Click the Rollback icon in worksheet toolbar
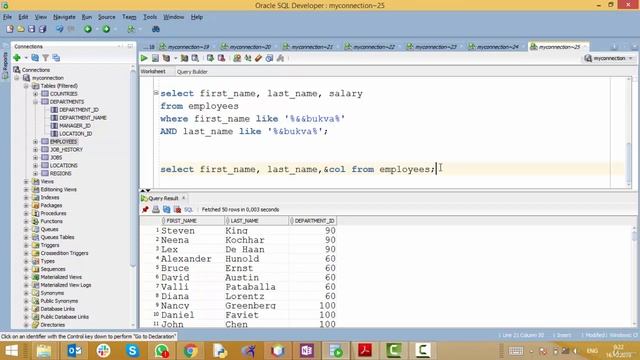 221,58
